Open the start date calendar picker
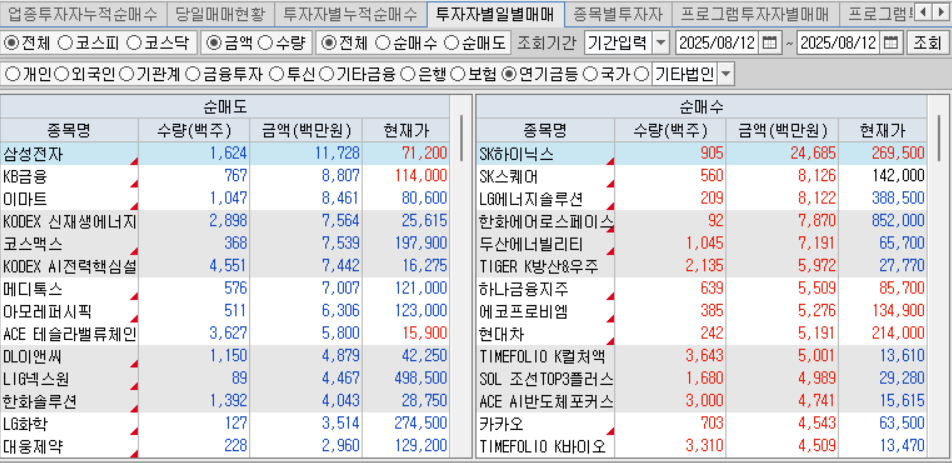 click(x=769, y=43)
